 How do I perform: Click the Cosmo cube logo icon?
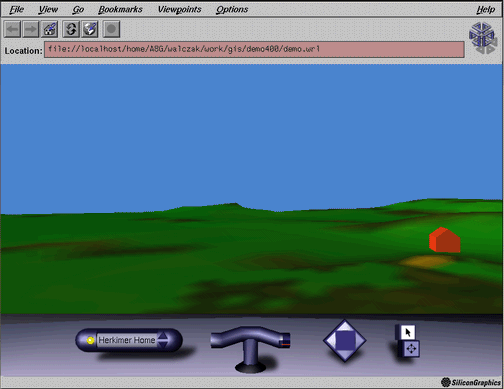pos(482,38)
